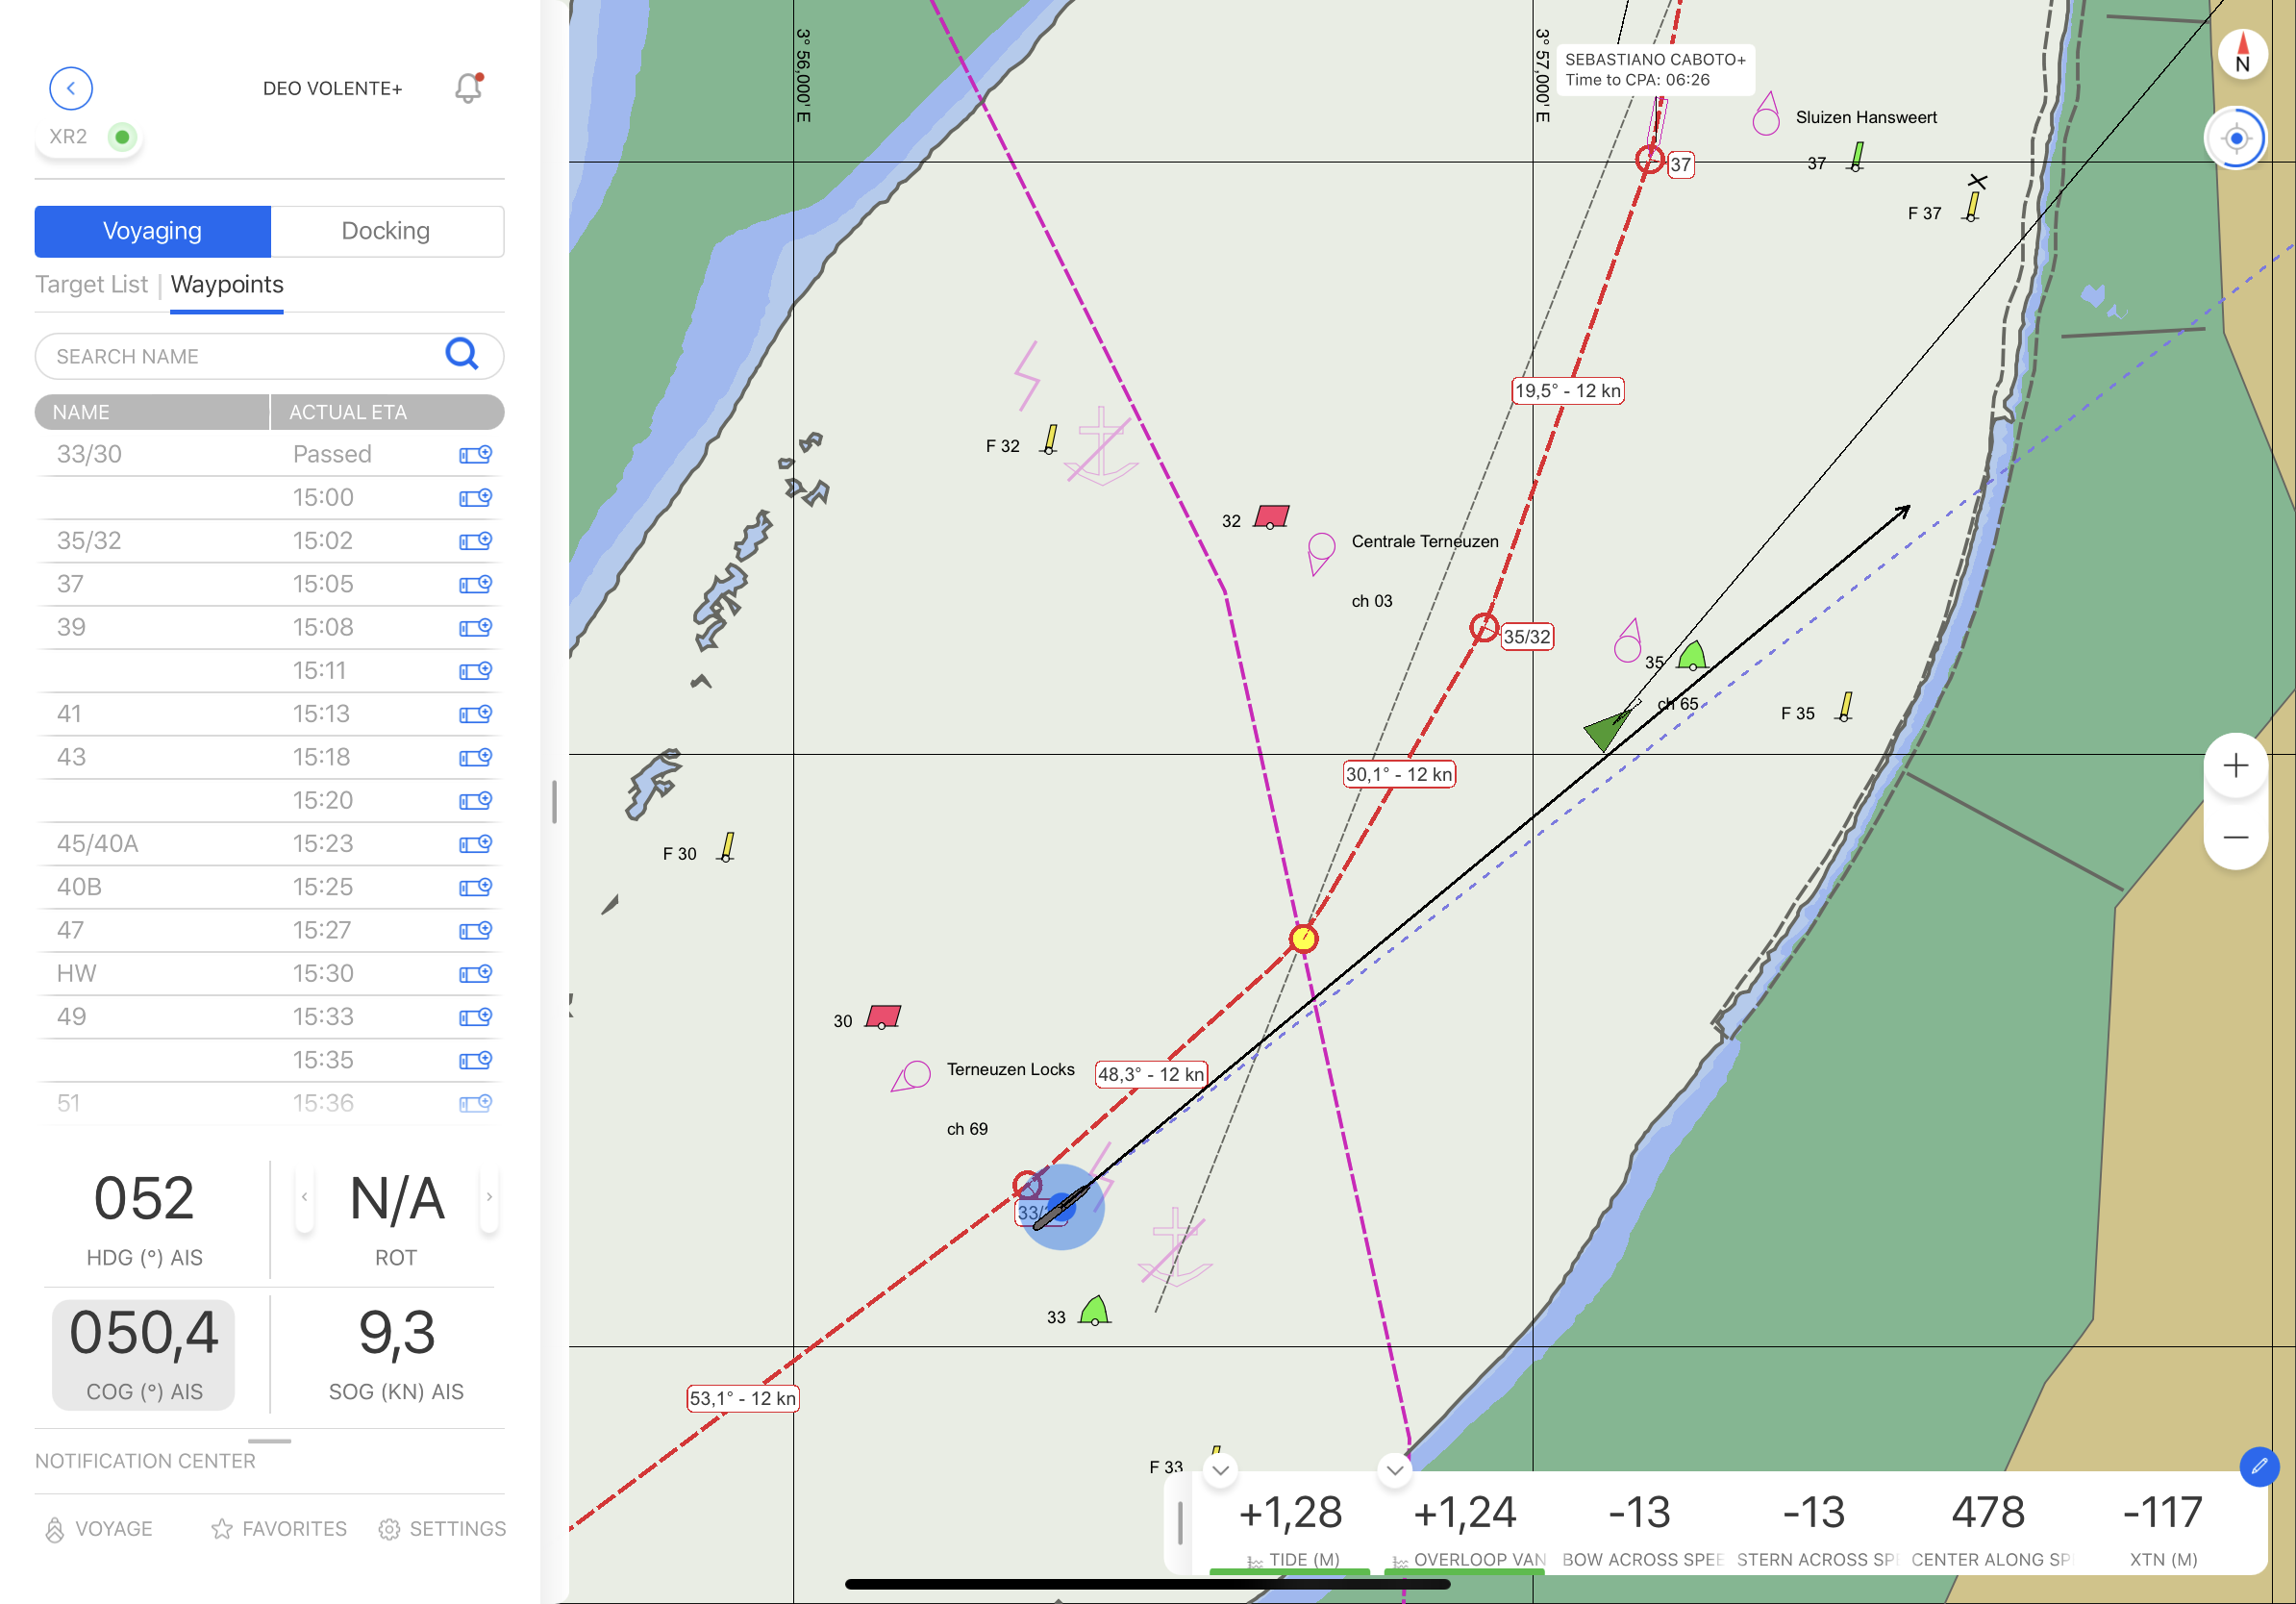This screenshot has height=1604, width=2296.
Task: Click the blue pencil edit button
Action: (x=2259, y=1467)
